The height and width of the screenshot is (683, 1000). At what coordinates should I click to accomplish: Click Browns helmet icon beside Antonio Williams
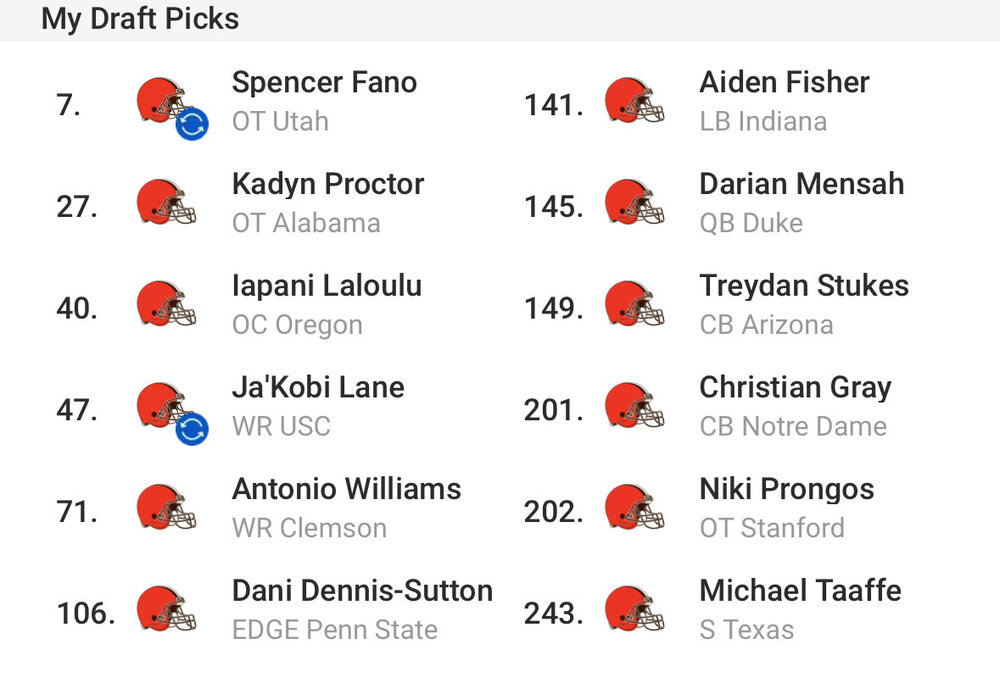166,507
